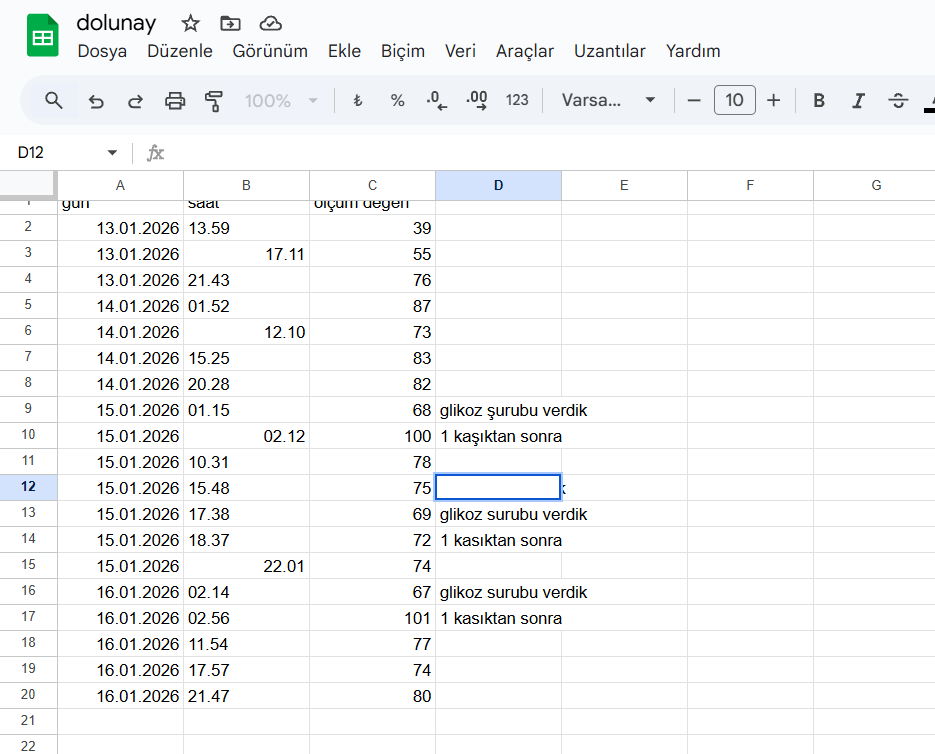Select column C header
The image size is (935, 754).
(x=372, y=186)
